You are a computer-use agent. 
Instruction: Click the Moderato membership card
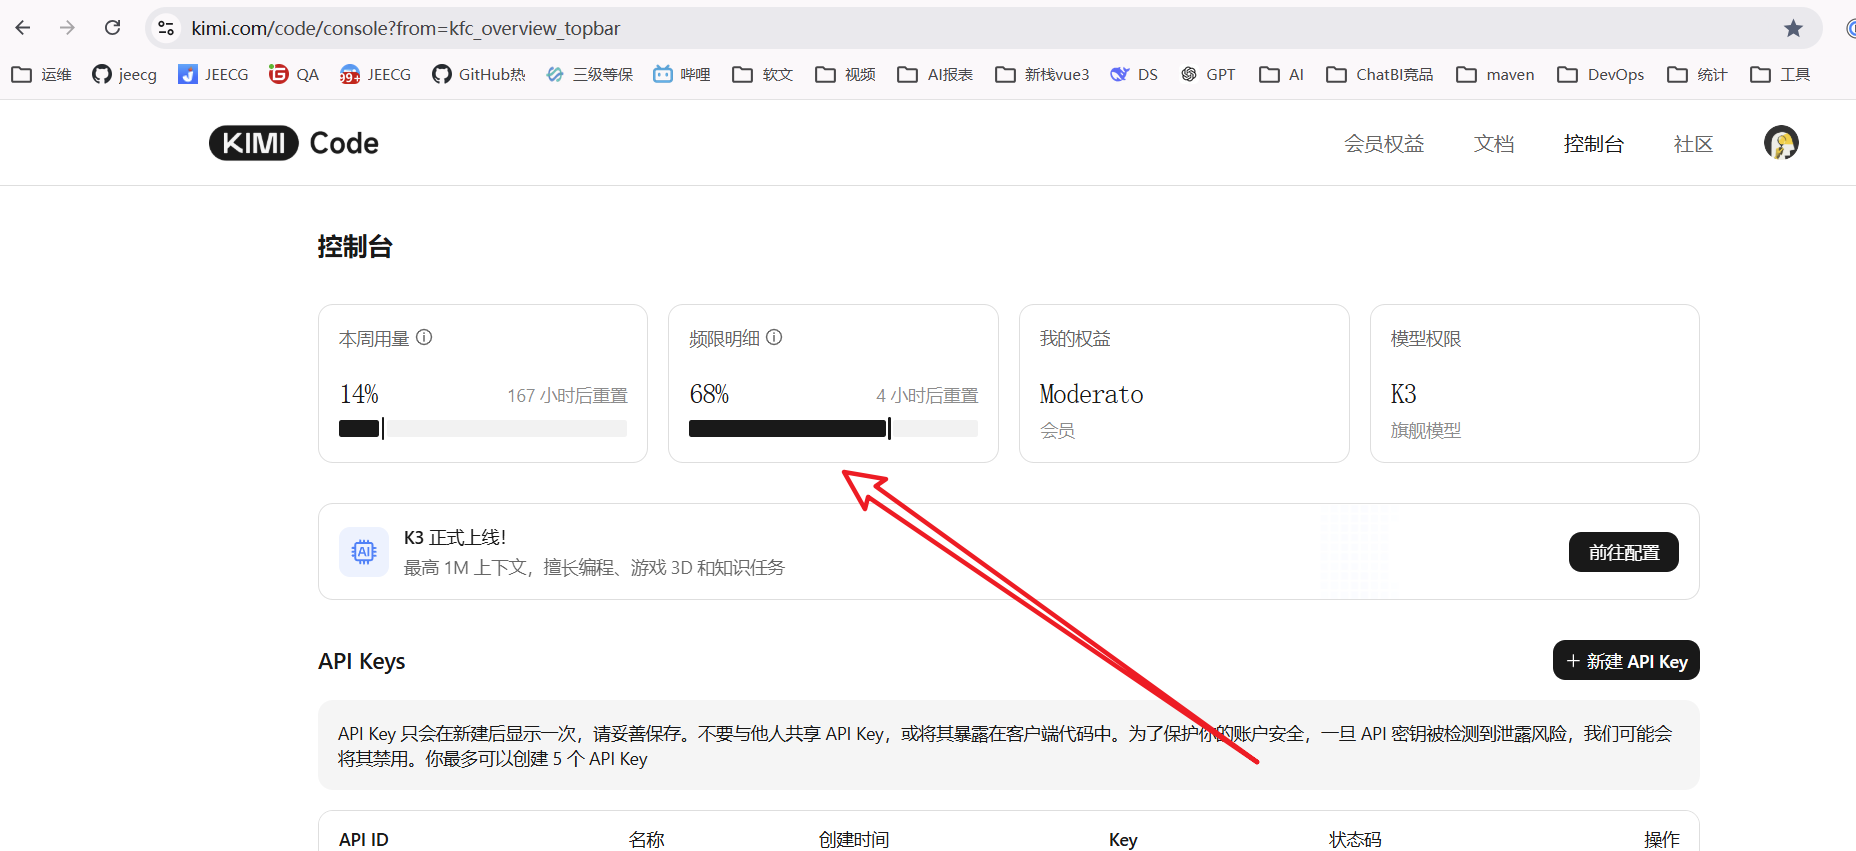click(x=1184, y=383)
